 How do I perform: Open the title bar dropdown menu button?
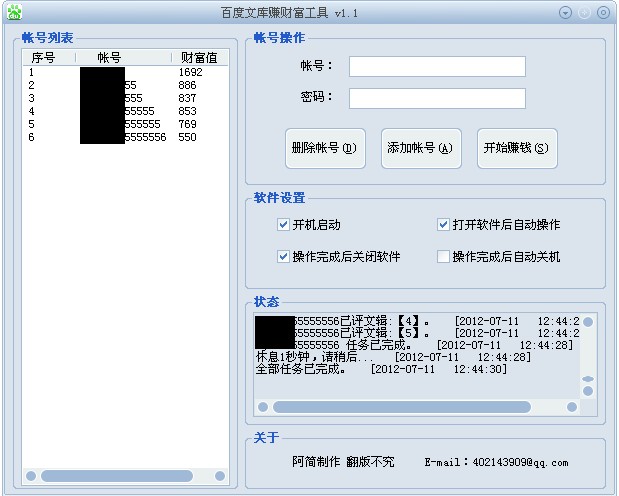point(565,13)
